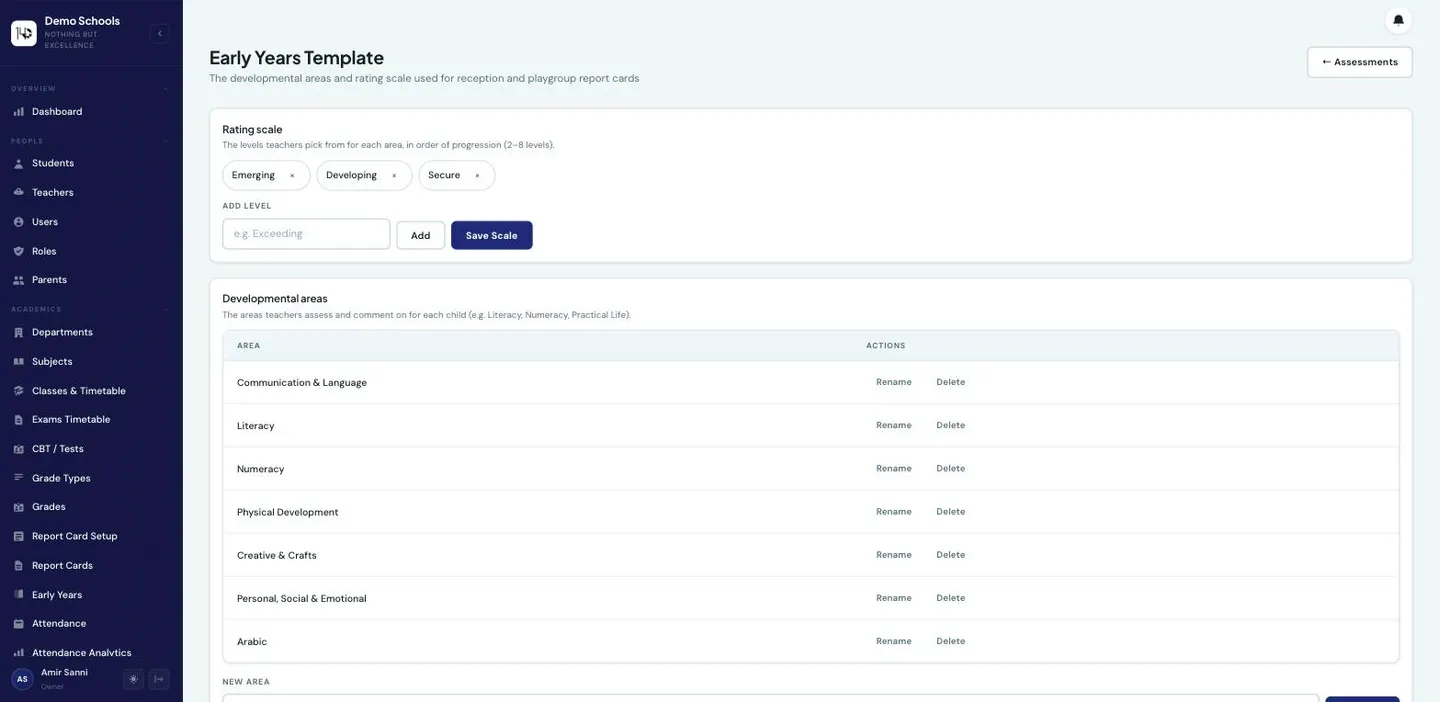Image resolution: width=1440 pixels, height=702 pixels.
Task: Click the Report Cards icon
Action: pos(18,566)
